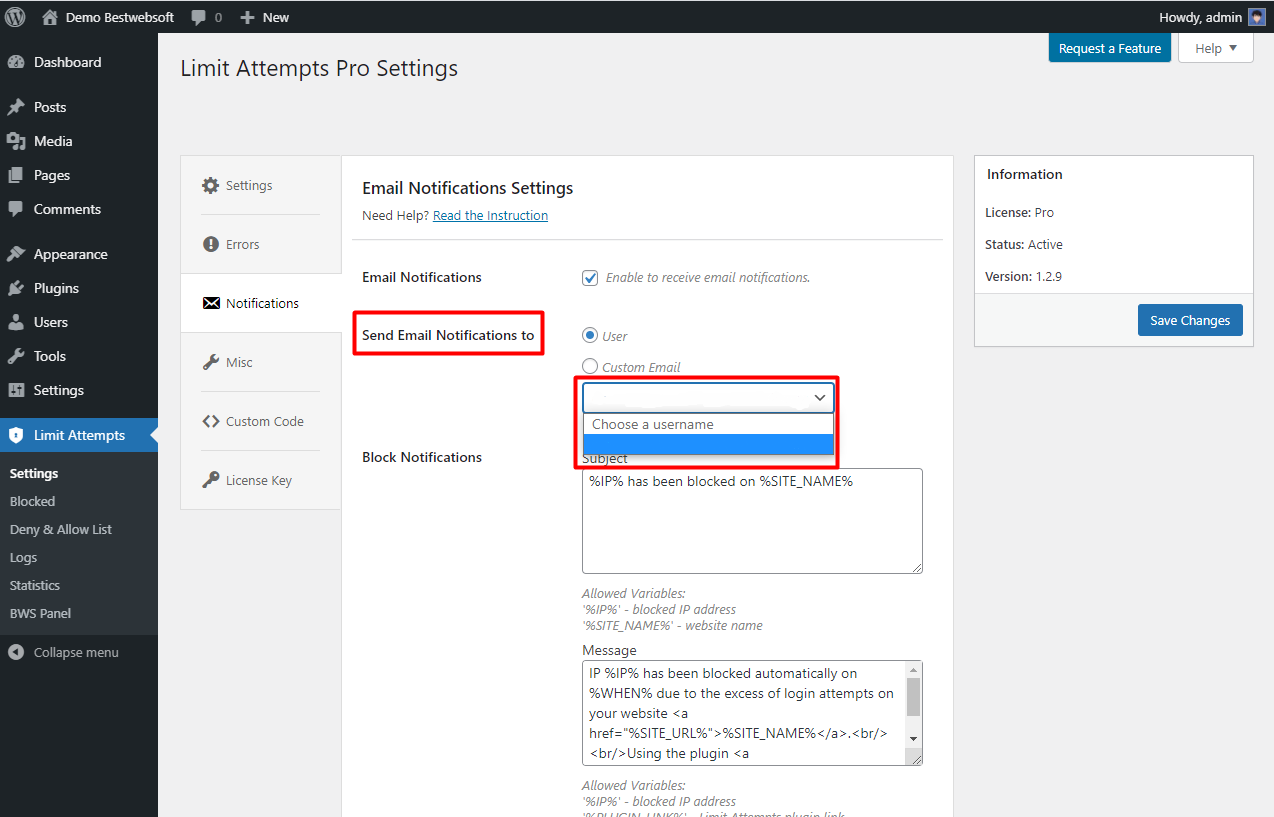Viewport: 1274px width, 817px height.
Task: Open the Blocked submenu item
Action: (32, 501)
